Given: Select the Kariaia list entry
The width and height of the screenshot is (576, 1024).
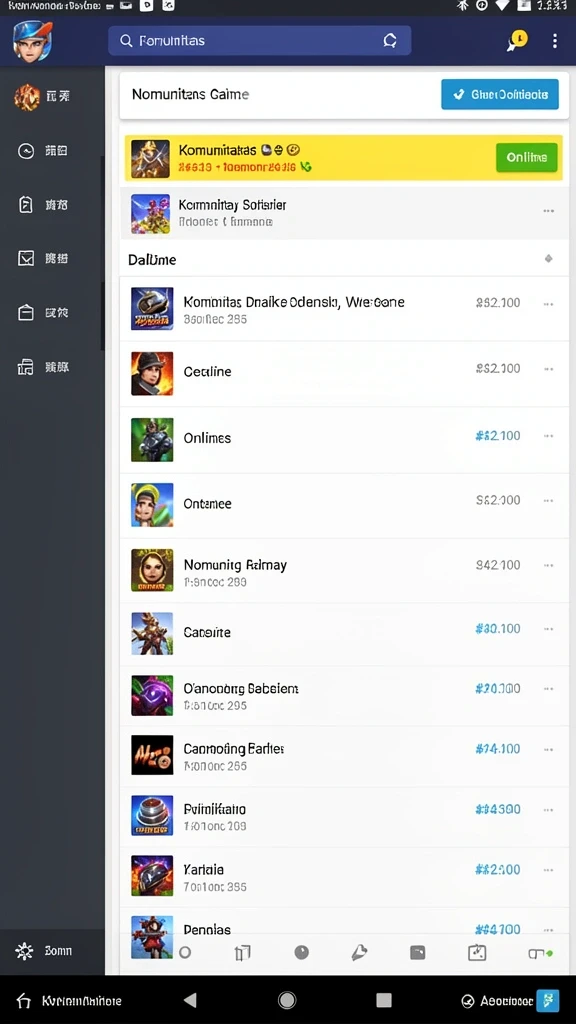Looking at the screenshot, I should click(344, 876).
